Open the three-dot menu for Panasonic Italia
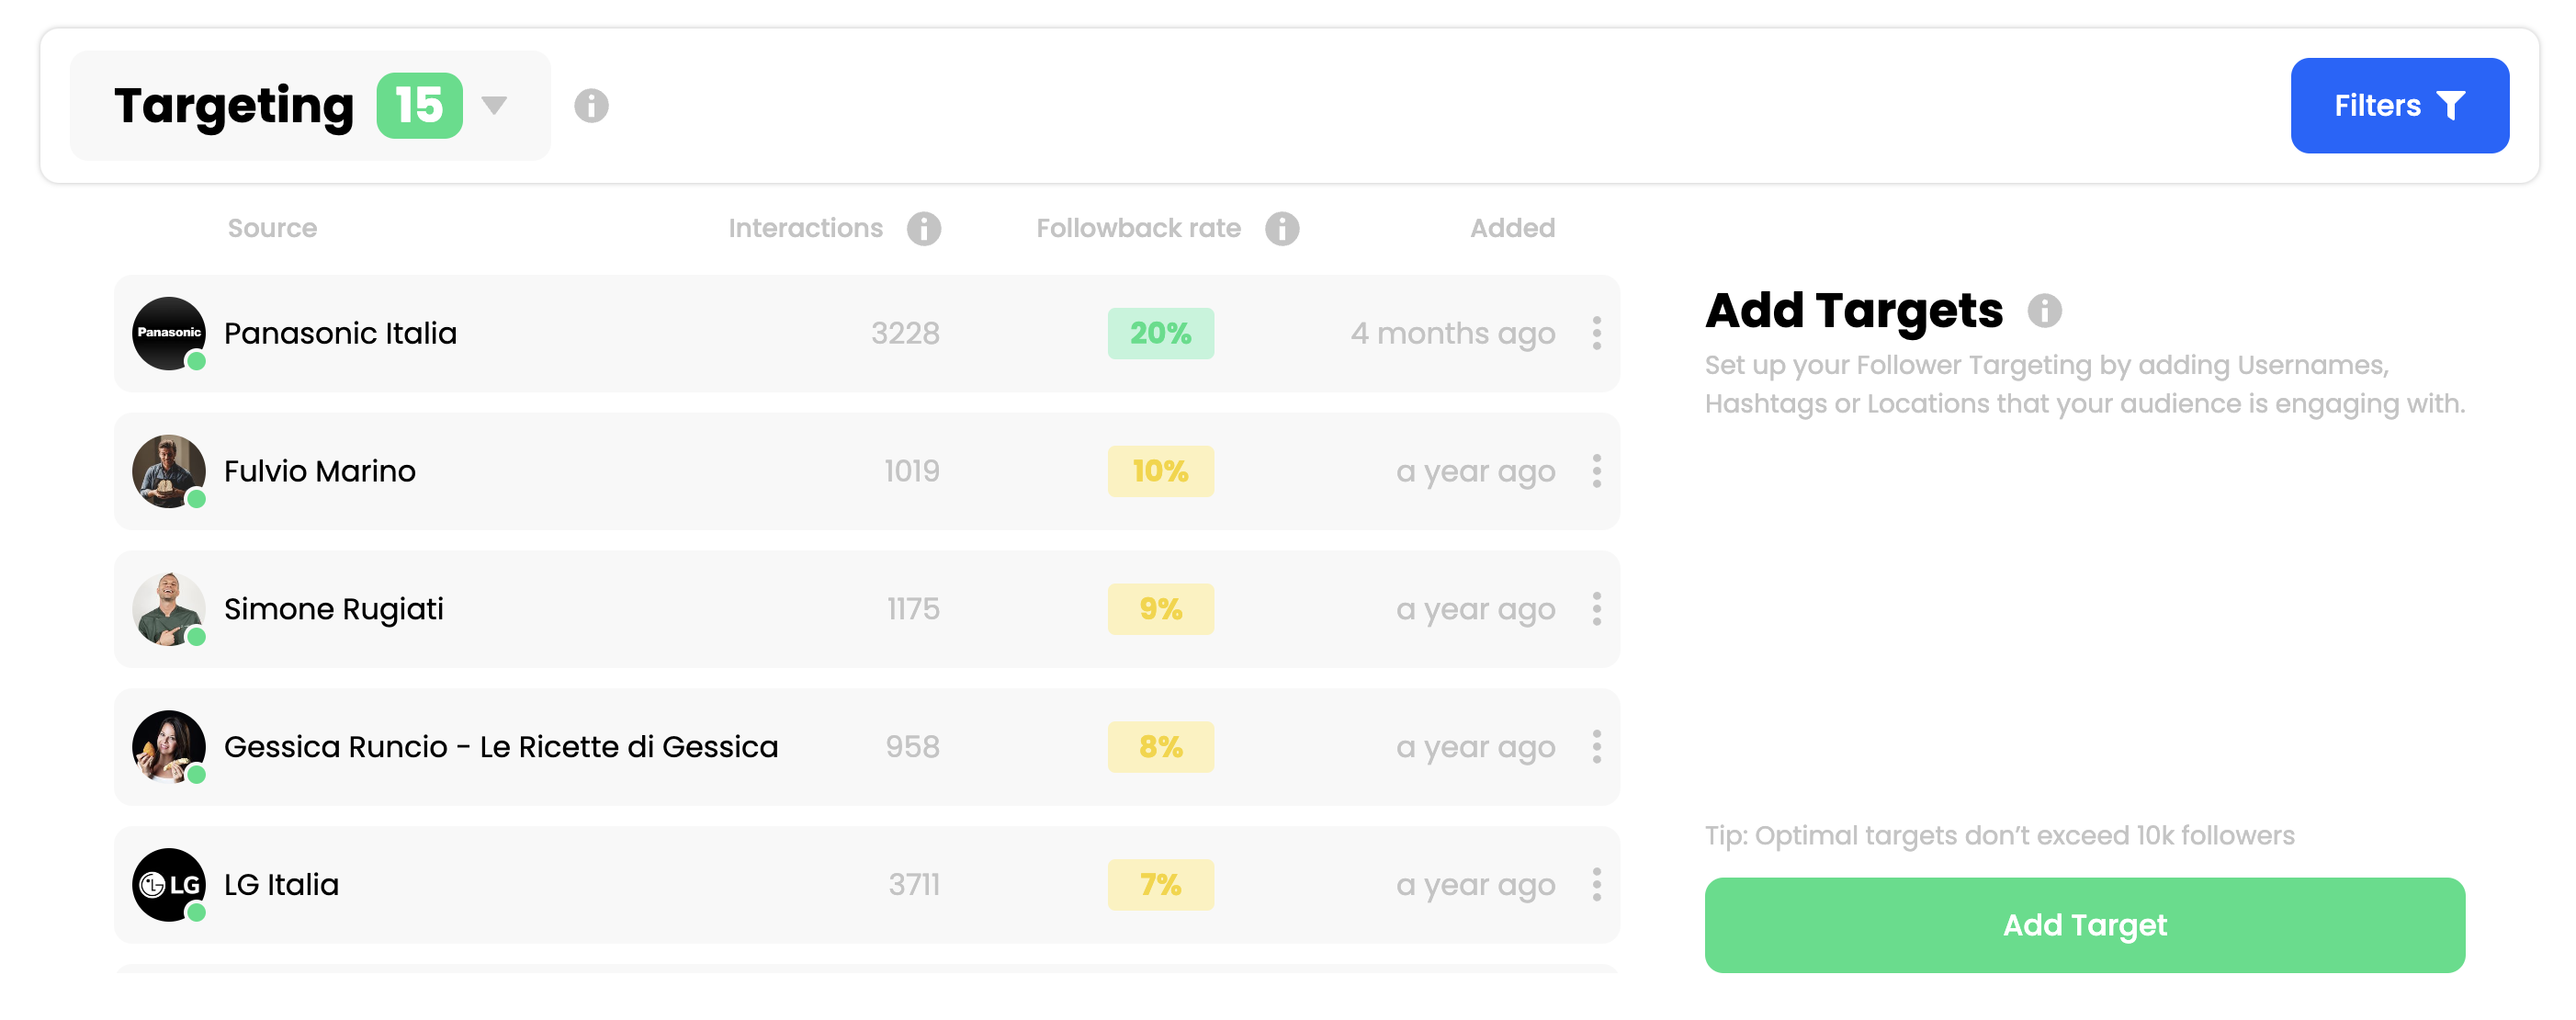Viewport: 2576px width, 1020px height. (x=1595, y=333)
